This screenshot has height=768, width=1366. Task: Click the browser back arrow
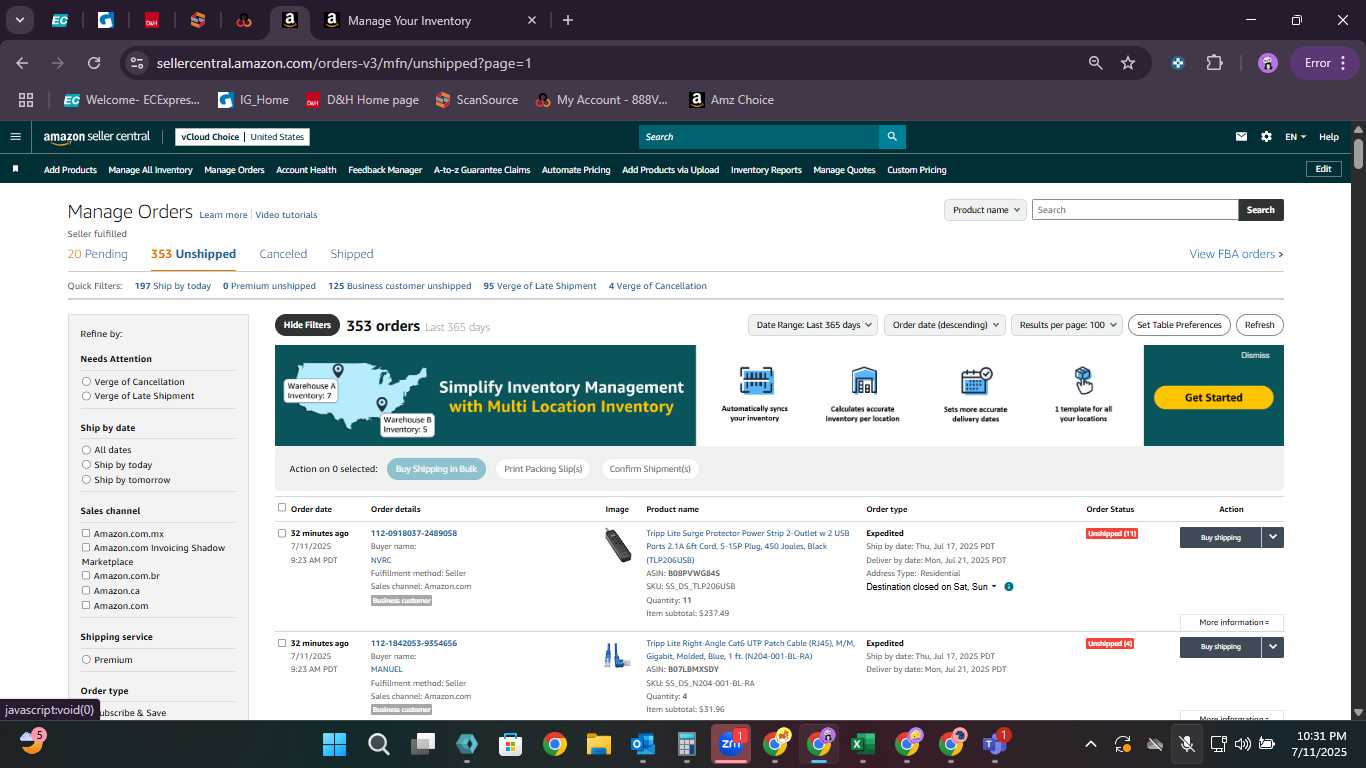click(22, 63)
